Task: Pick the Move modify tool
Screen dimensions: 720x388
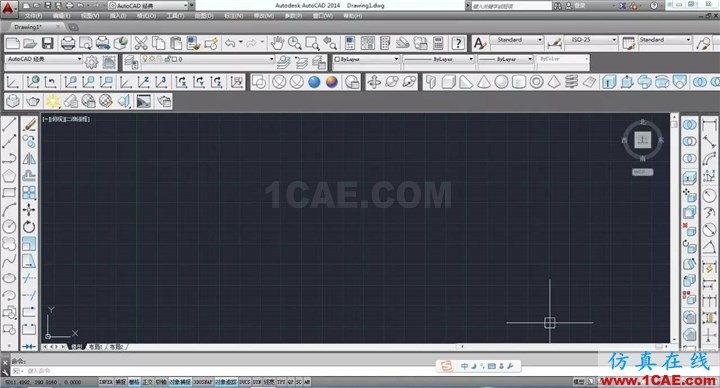Action: (29, 210)
